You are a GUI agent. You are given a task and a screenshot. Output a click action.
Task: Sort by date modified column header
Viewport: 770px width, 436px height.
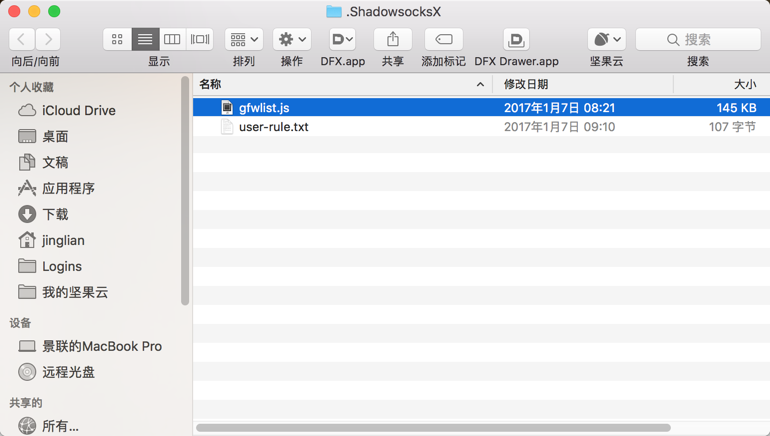click(x=580, y=85)
